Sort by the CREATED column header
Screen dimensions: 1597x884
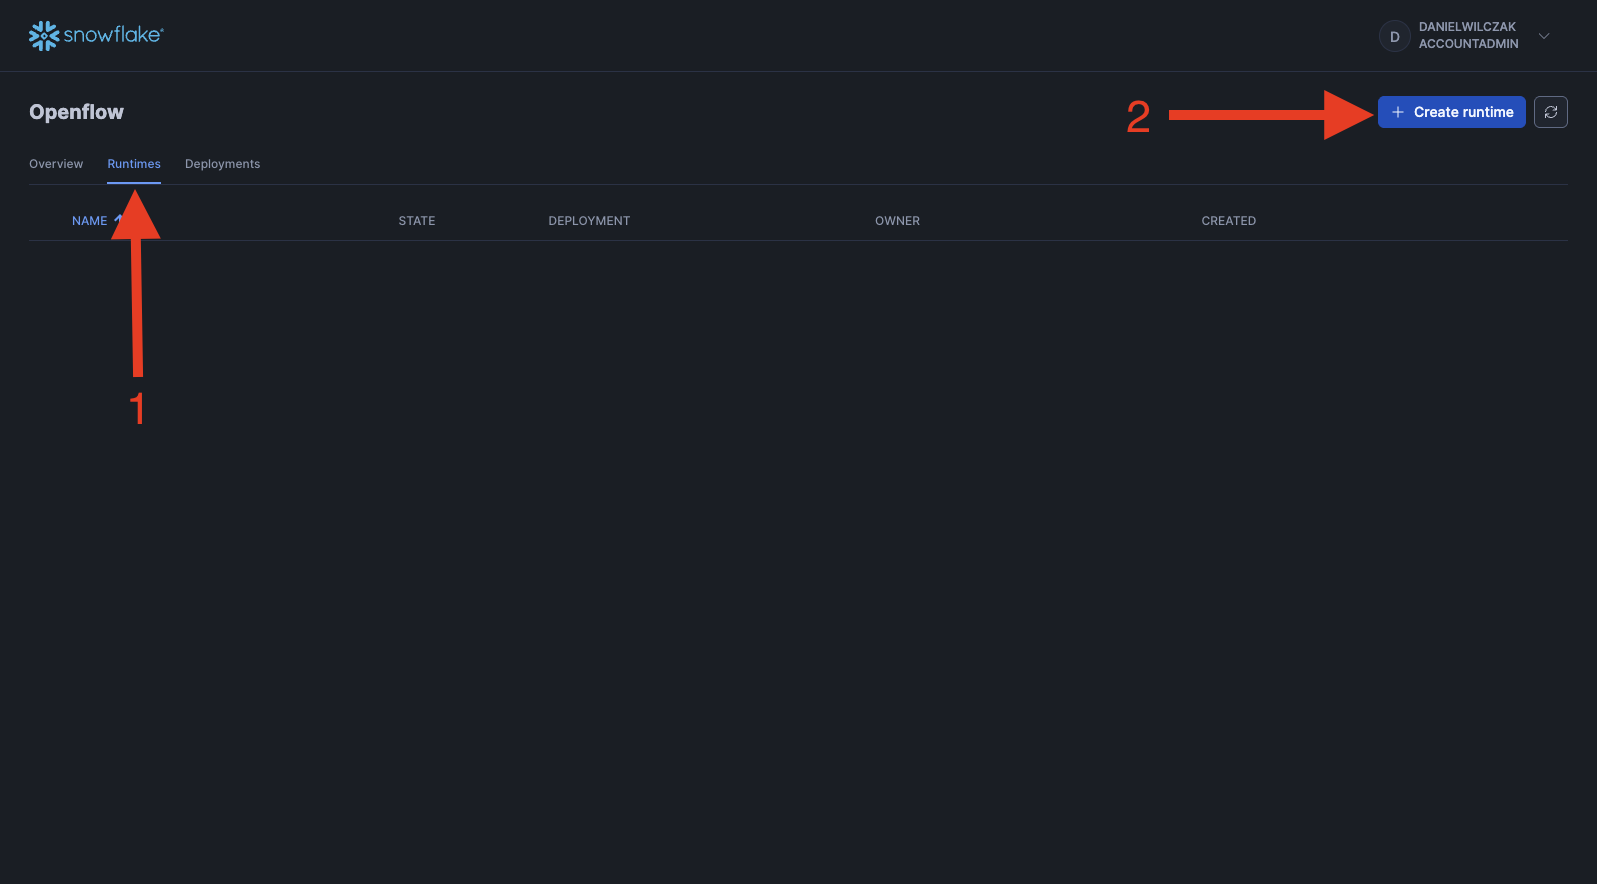[1228, 221]
